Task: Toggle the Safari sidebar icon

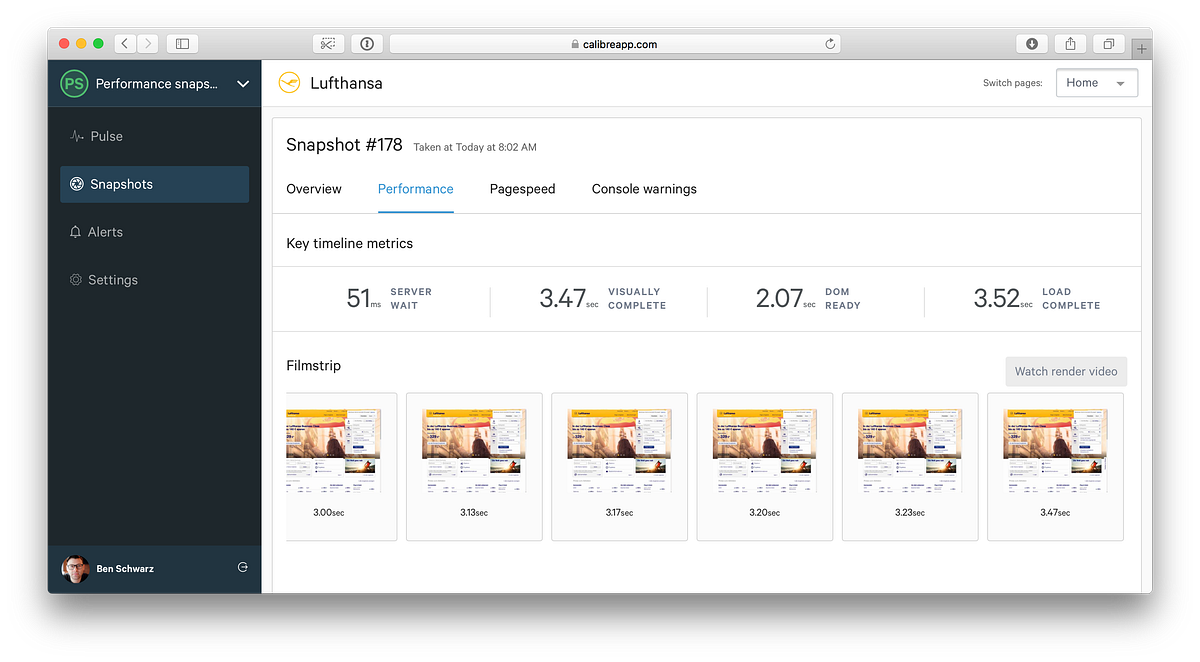Action: click(181, 43)
